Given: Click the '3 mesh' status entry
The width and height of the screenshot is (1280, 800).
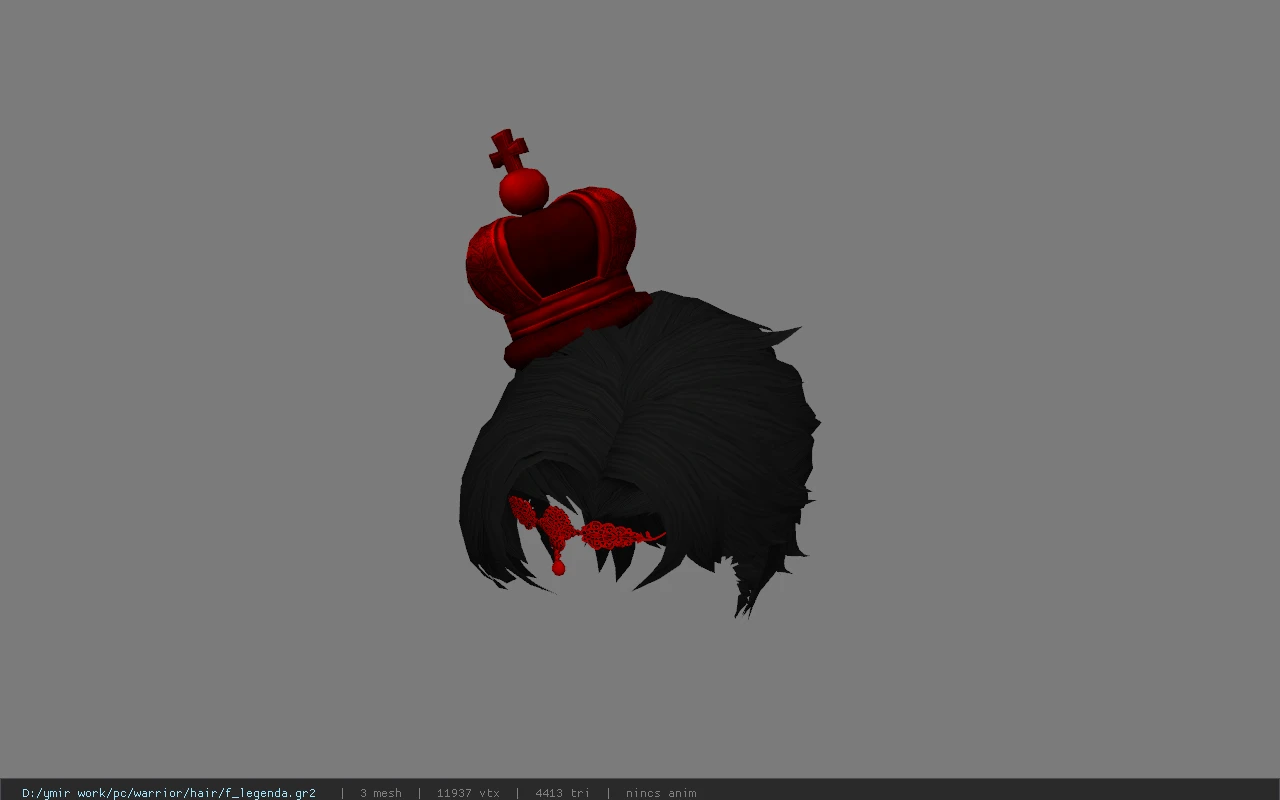Looking at the screenshot, I should [381, 793].
